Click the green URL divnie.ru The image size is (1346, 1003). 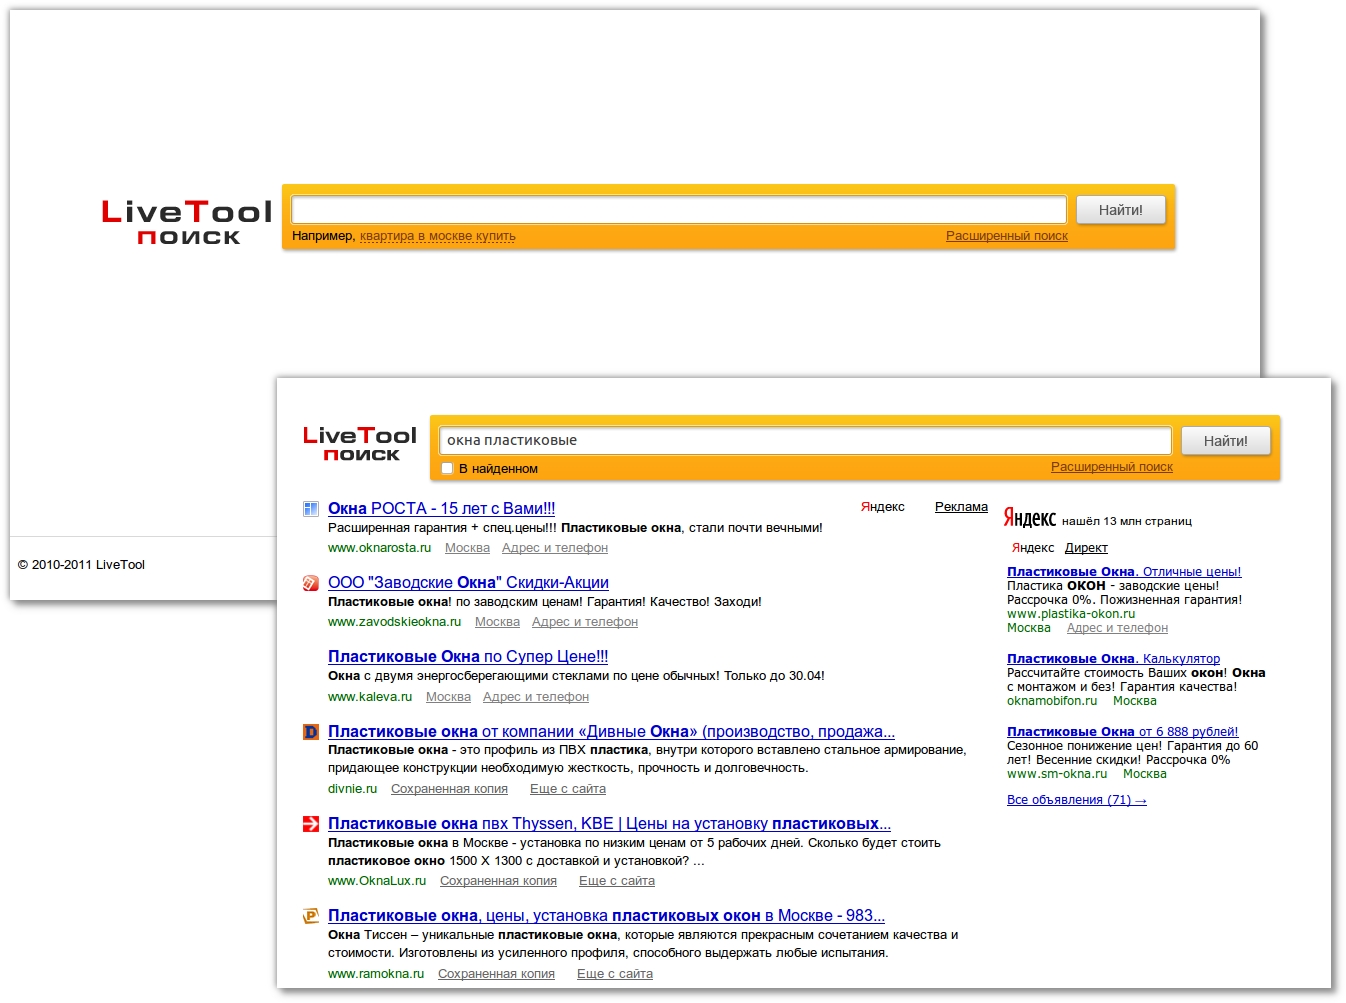pyautogui.click(x=353, y=789)
